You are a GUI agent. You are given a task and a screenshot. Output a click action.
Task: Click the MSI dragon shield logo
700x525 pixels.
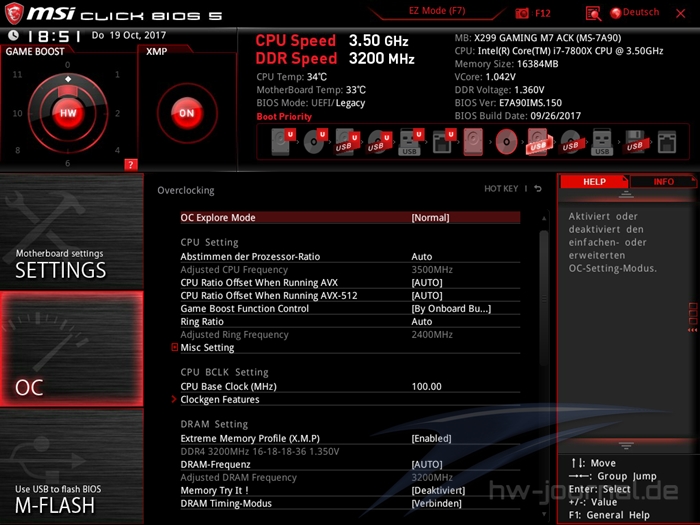[x=13, y=13]
